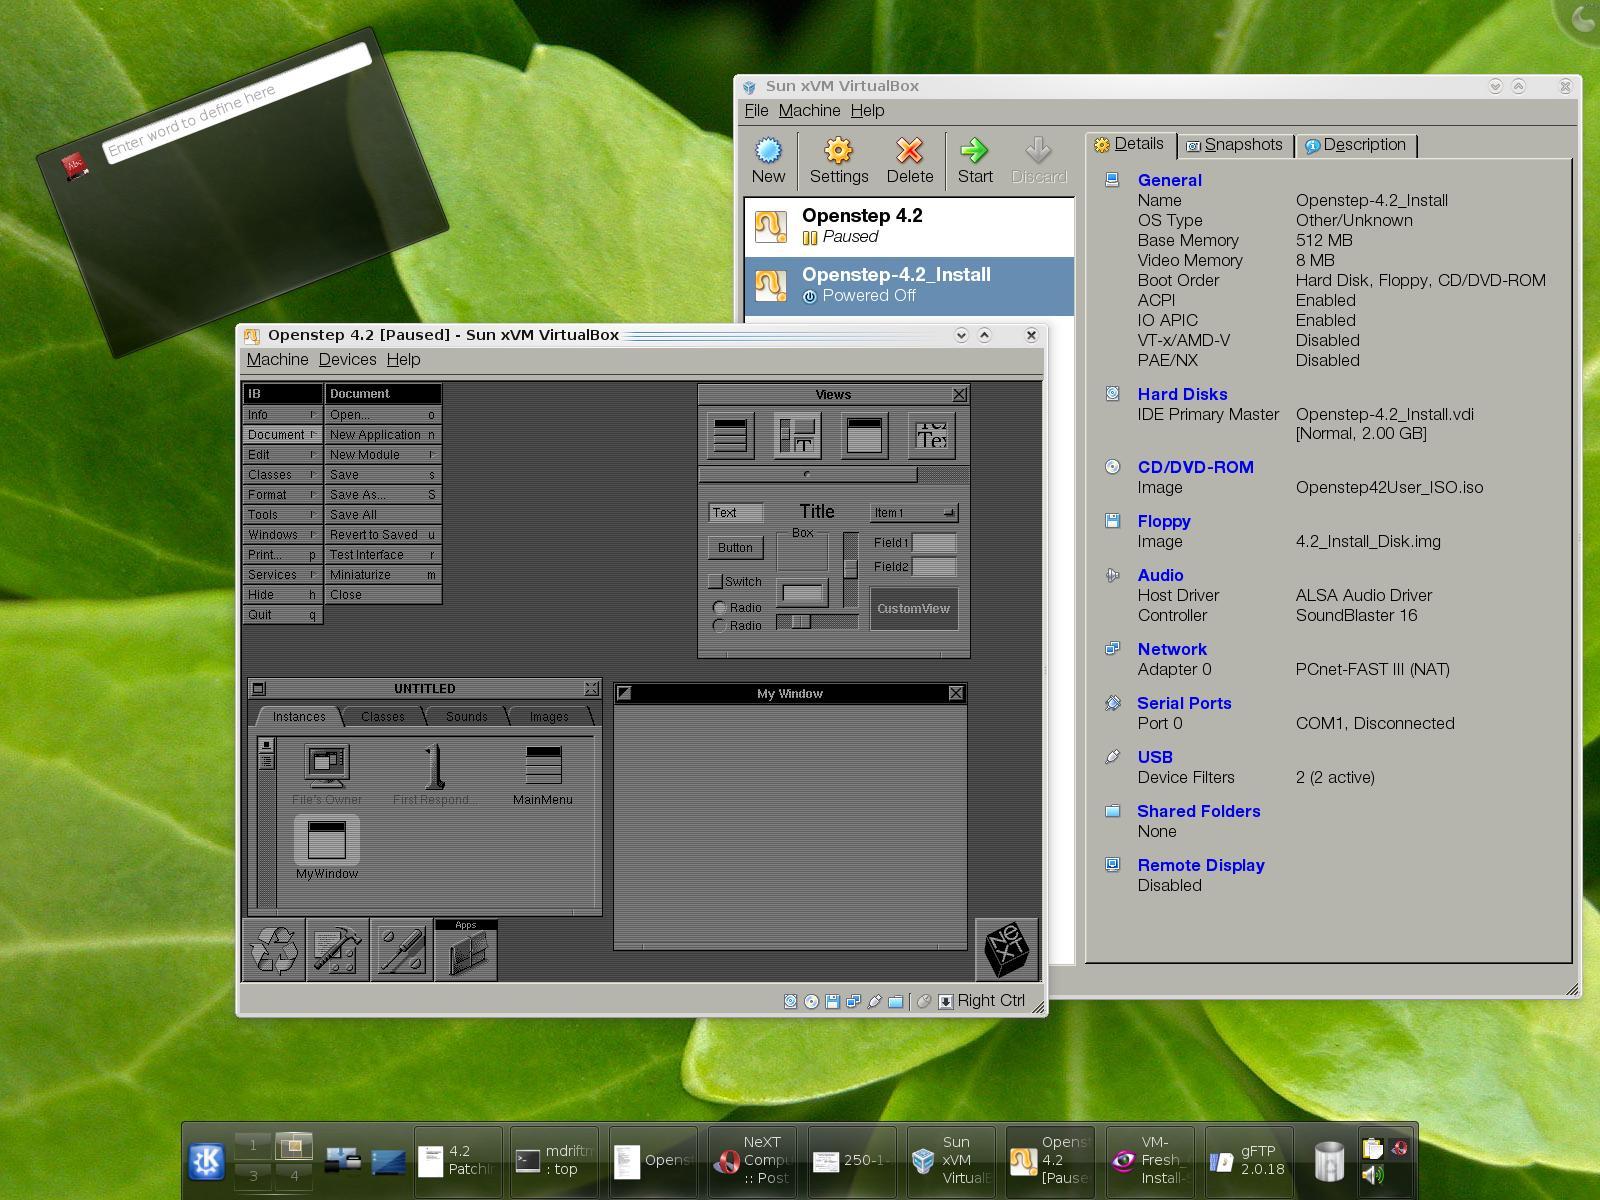
Task: Select the second Radio button in the palette
Action: pyautogui.click(x=719, y=626)
